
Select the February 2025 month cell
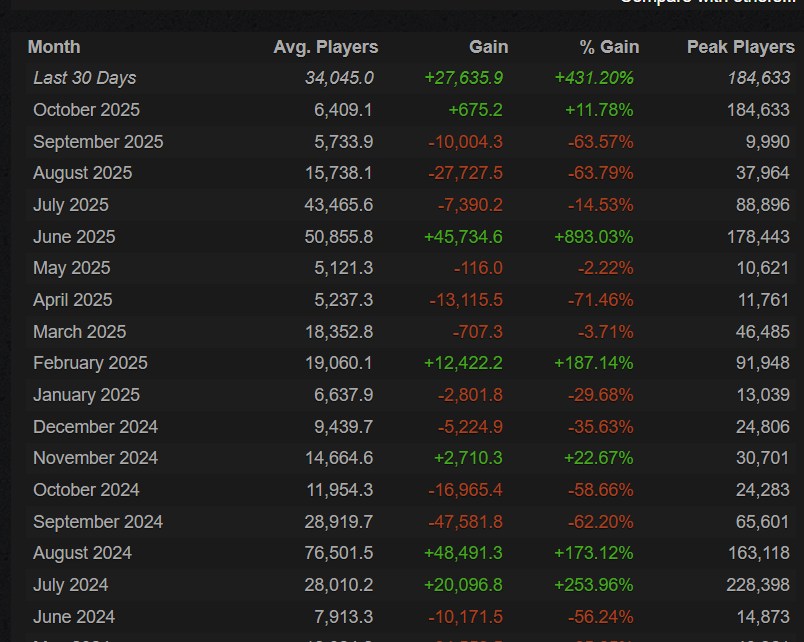pyautogui.click(x=90, y=363)
